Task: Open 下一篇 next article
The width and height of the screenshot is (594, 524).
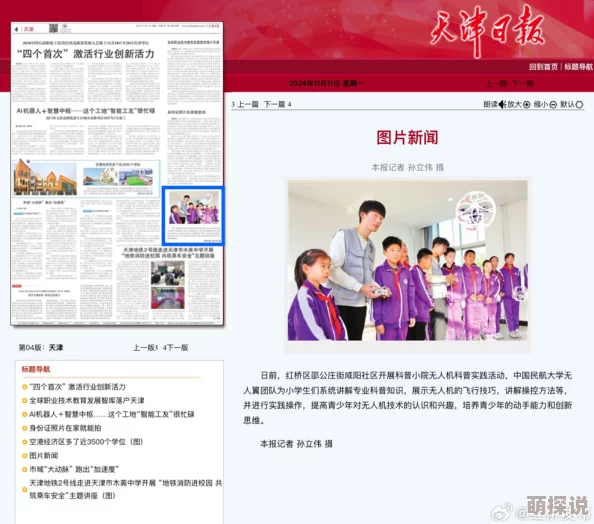Action: click(274, 104)
